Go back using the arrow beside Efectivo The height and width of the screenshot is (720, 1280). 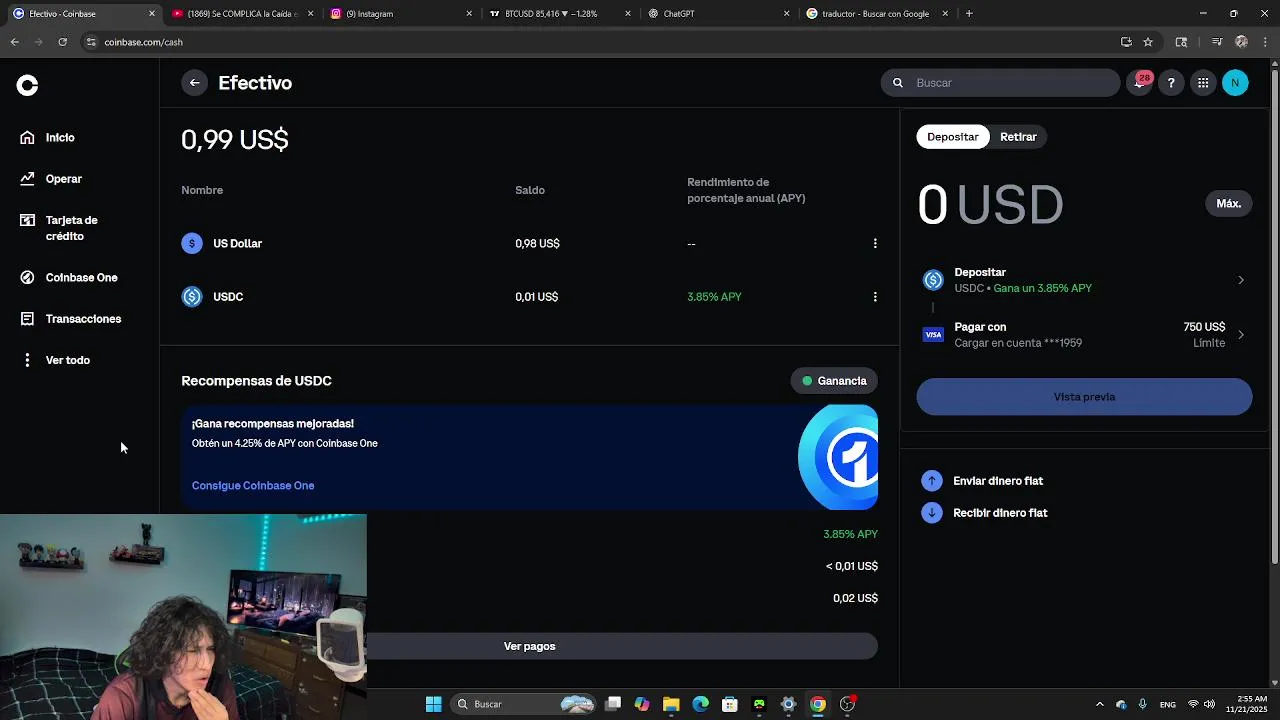(194, 83)
